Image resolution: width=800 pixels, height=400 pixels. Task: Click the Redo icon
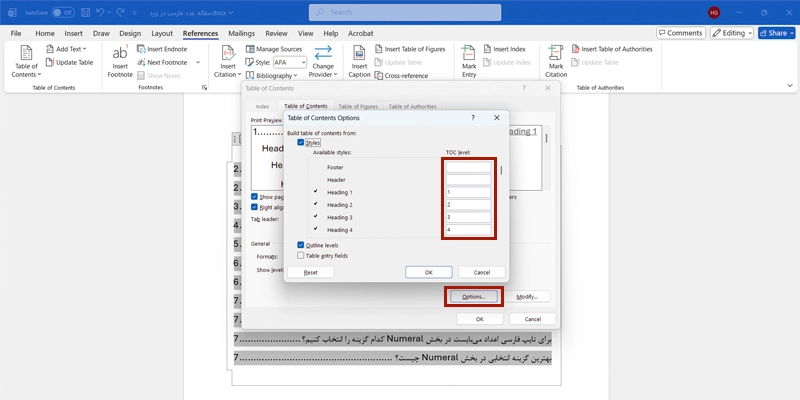point(120,12)
